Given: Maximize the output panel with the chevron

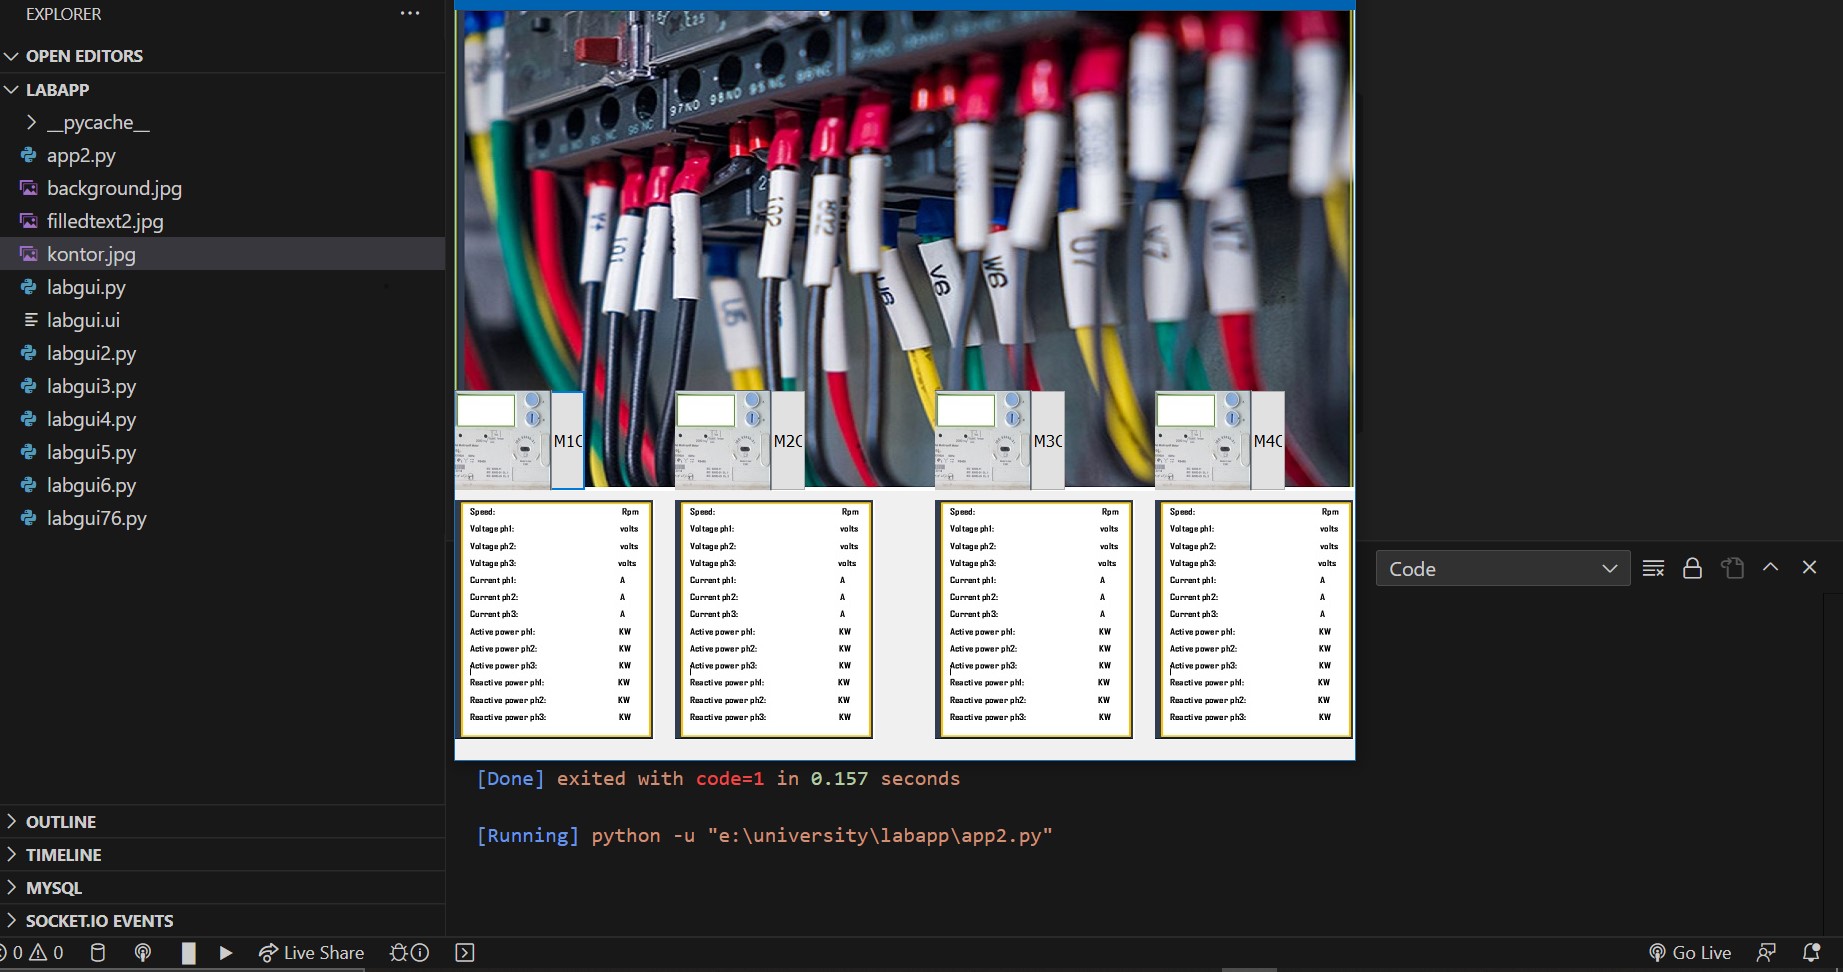Looking at the screenshot, I should pos(1770,567).
